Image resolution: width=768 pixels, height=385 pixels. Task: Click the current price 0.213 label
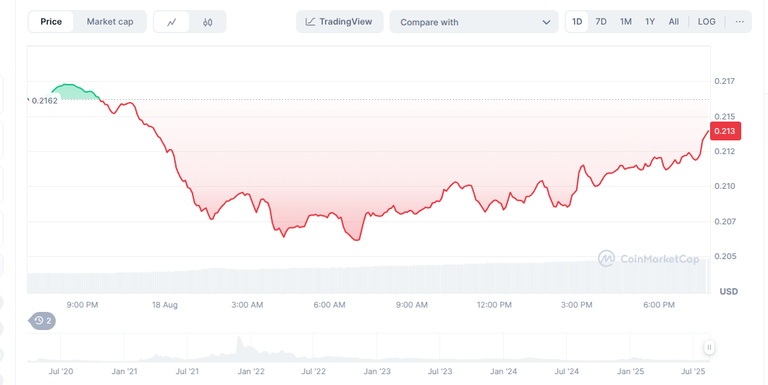click(725, 131)
